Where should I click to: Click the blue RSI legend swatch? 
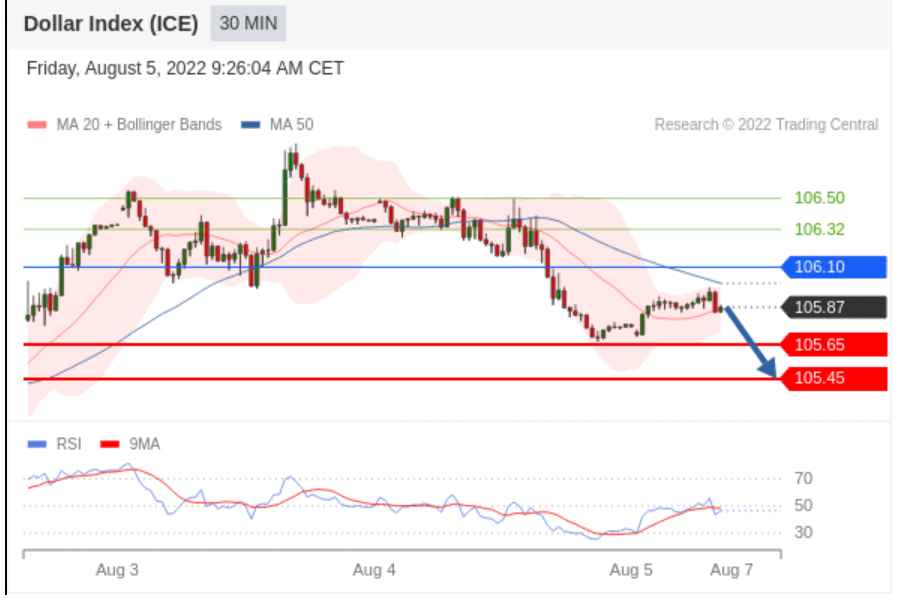click(x=37, y=444)
